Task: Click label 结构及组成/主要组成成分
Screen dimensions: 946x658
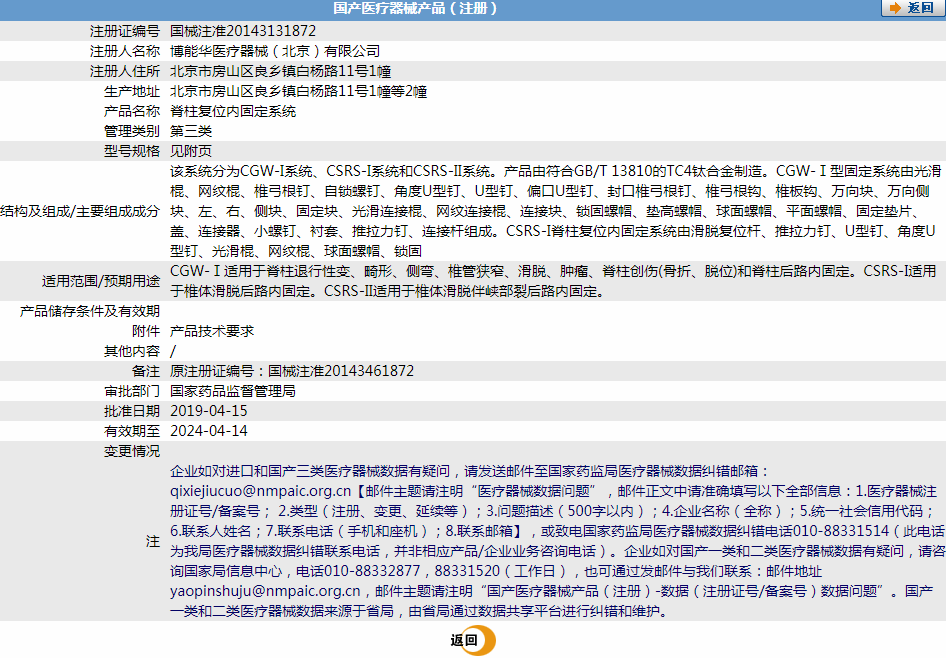Action: pos(80,211)
